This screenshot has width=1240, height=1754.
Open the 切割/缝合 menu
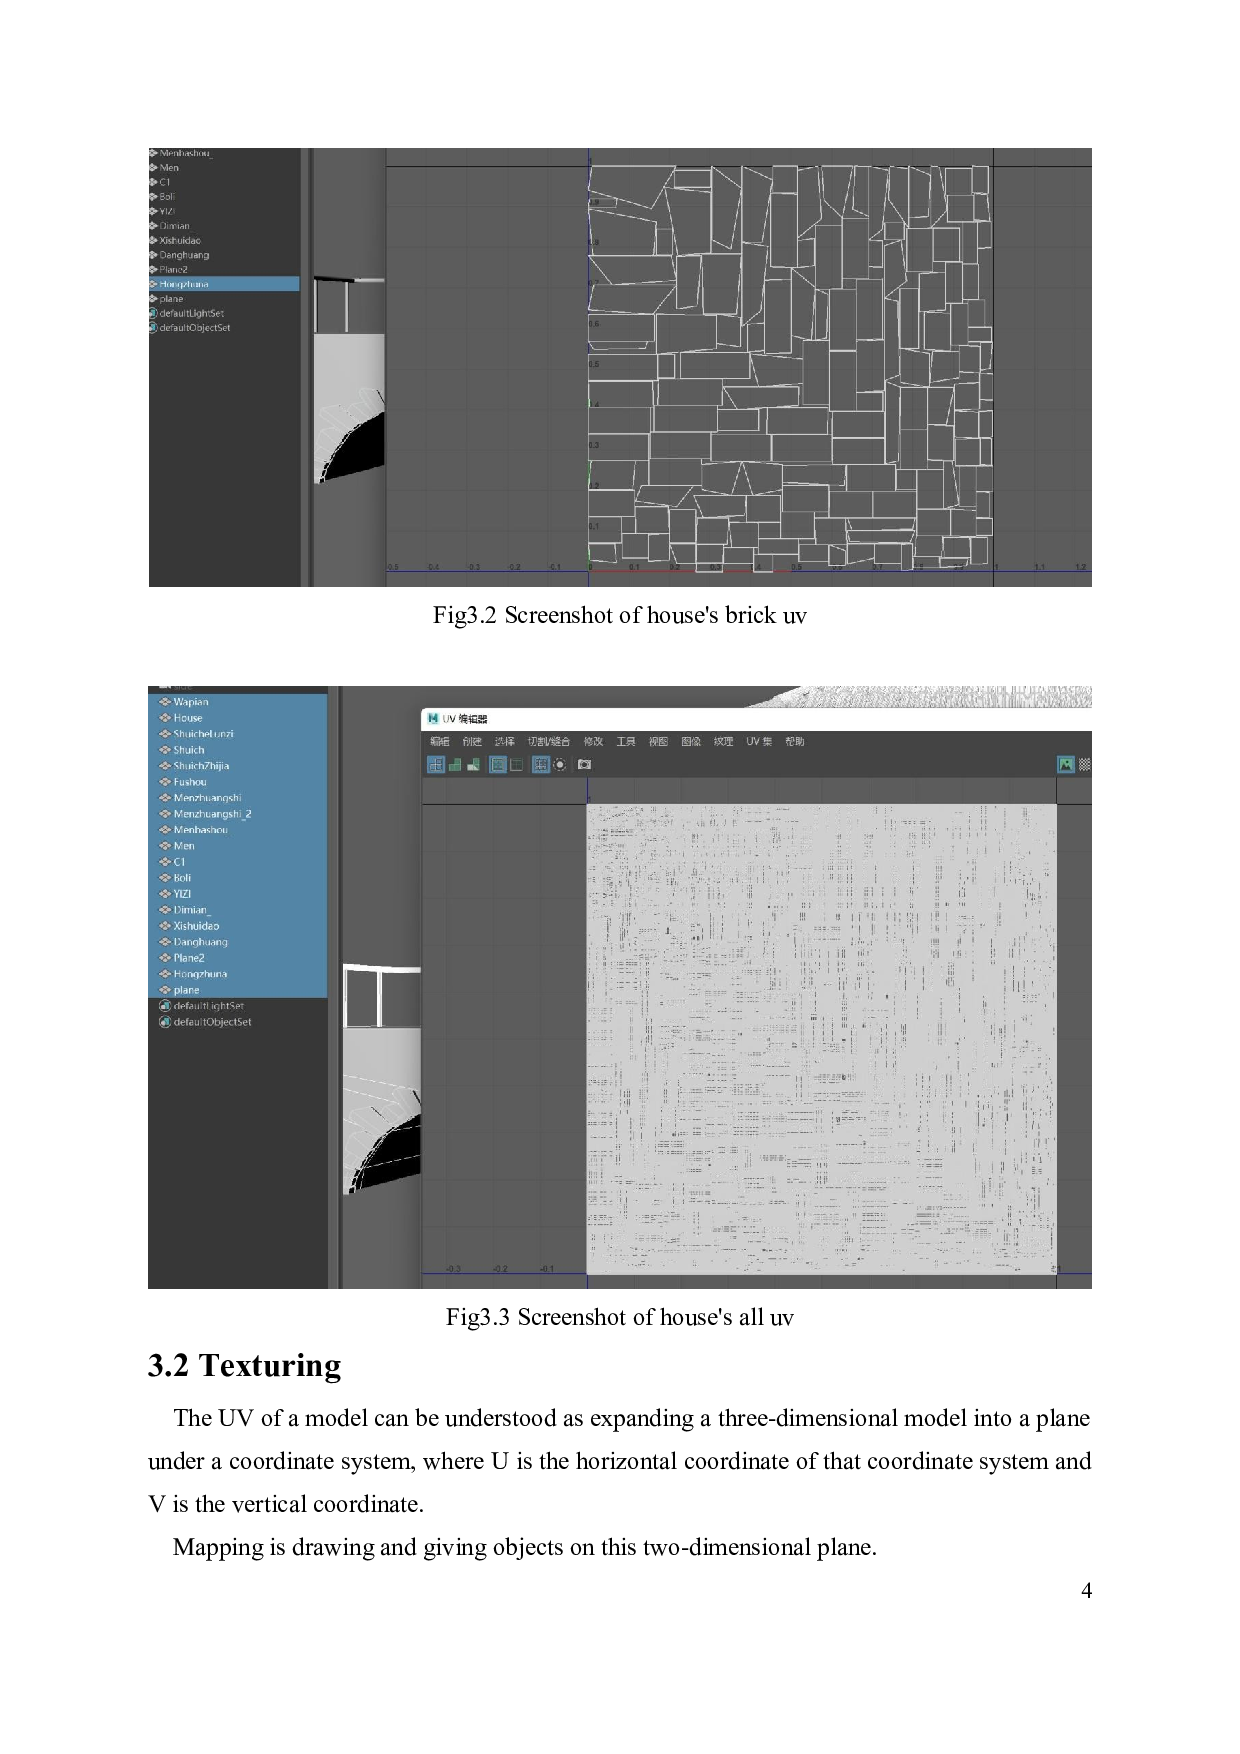pyautogui.click(x=548, y=742)
